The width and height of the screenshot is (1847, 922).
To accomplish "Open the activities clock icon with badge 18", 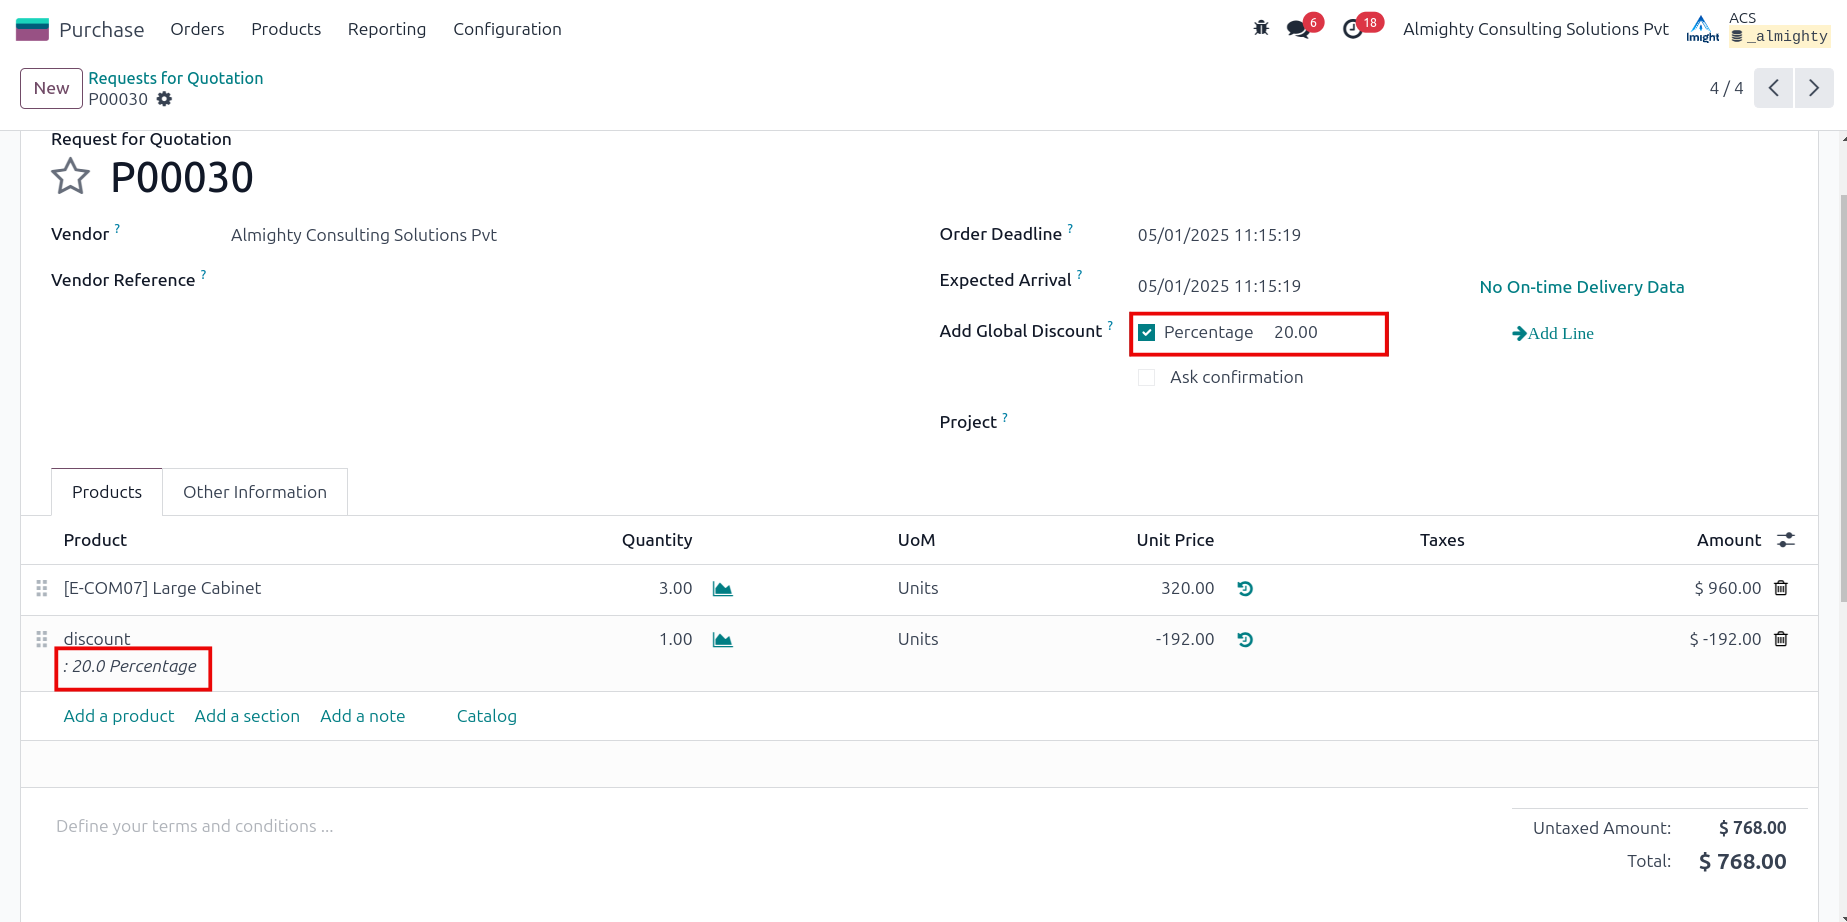I will click(x=1352, y=29).
